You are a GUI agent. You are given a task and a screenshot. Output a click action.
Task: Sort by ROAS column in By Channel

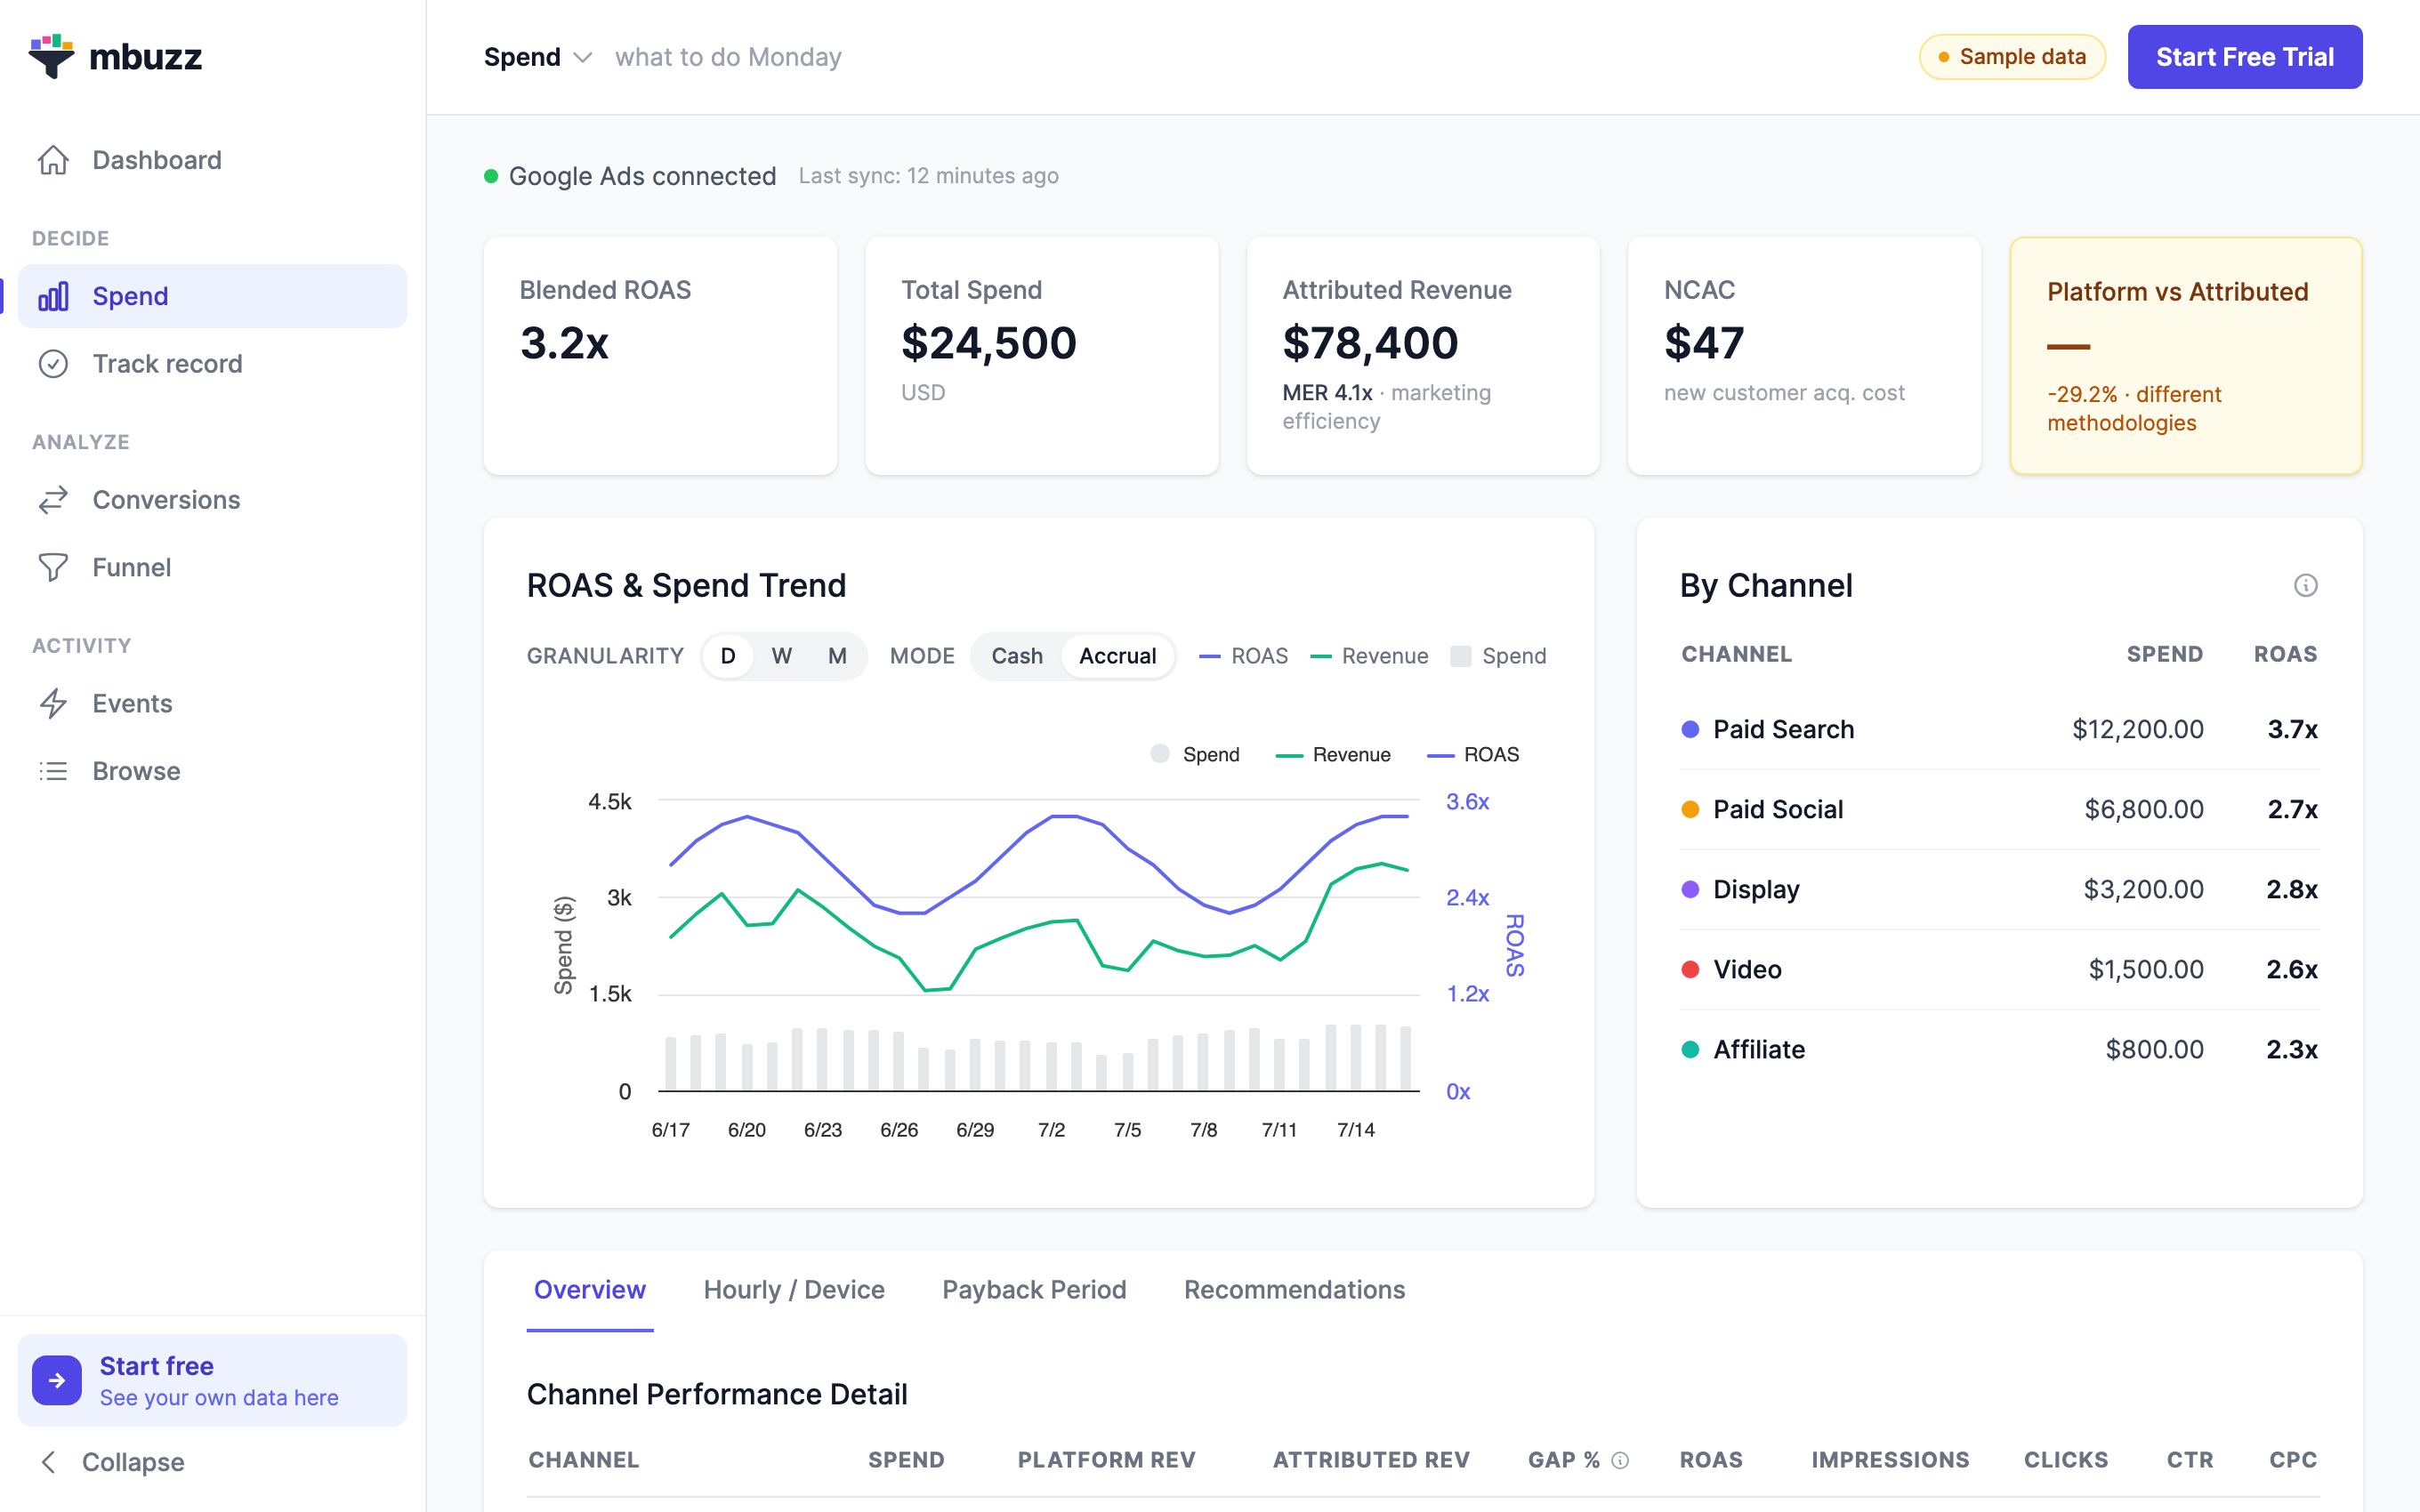pos(2285,654)
